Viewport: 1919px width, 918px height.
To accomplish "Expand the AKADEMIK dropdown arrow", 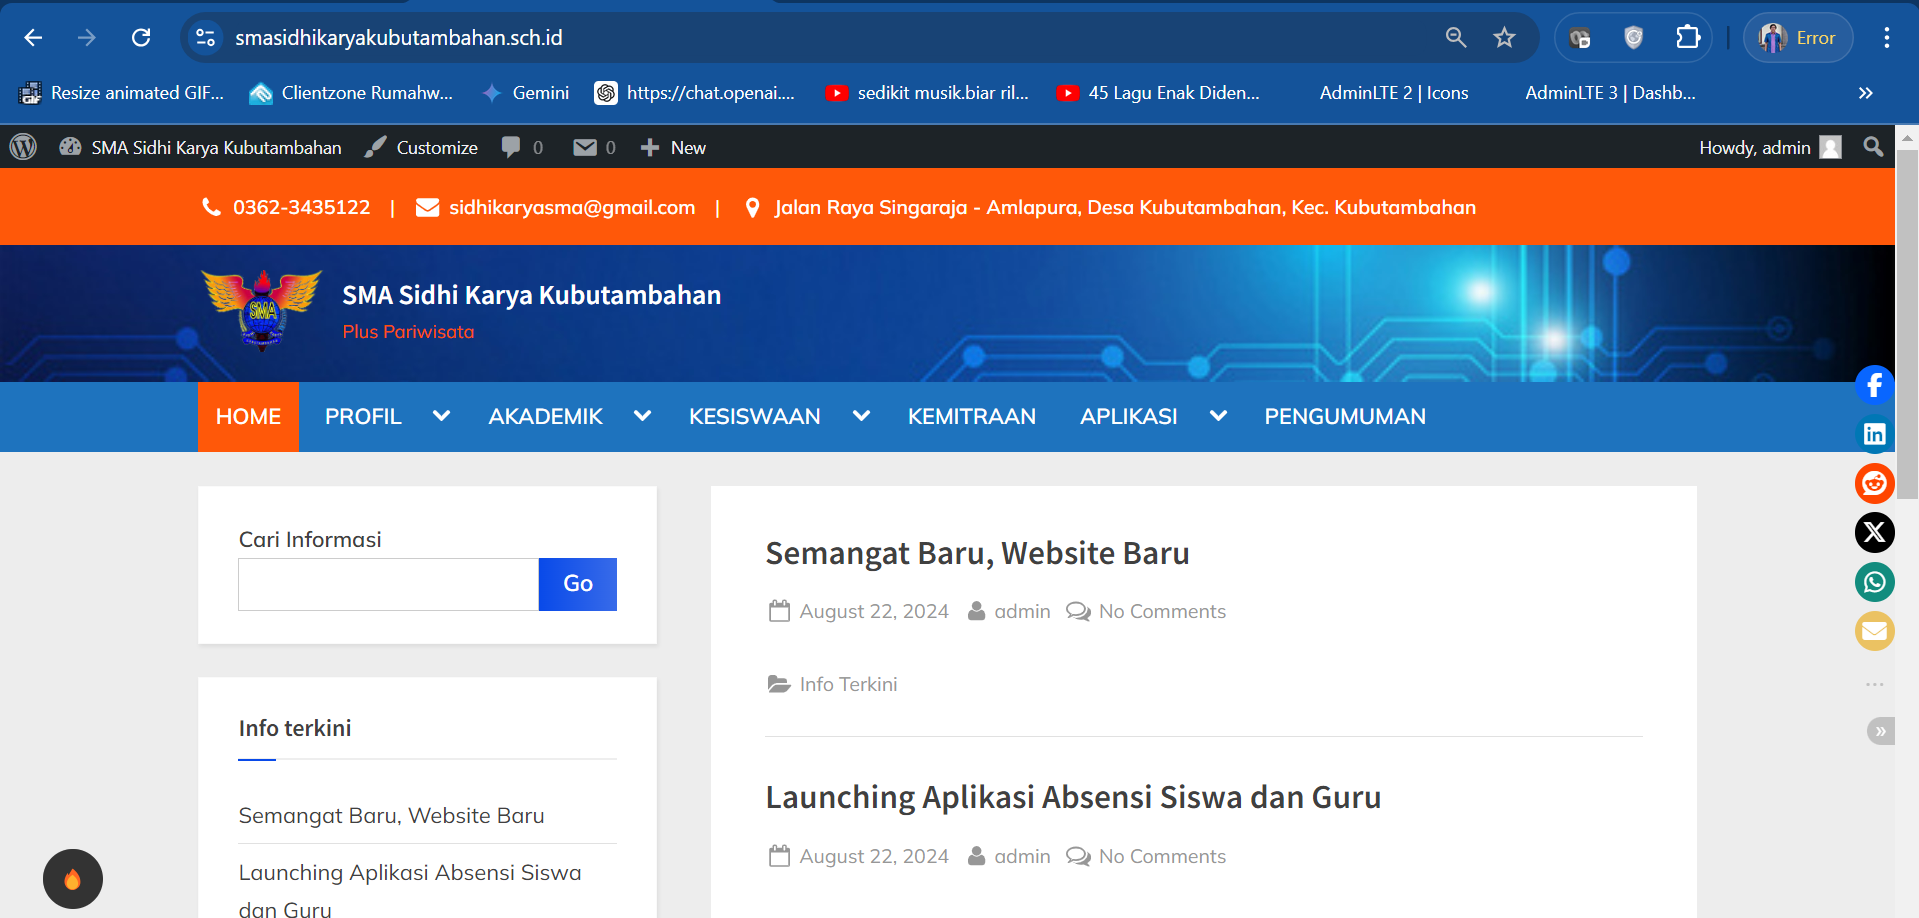I will click(x=641, y=416).
